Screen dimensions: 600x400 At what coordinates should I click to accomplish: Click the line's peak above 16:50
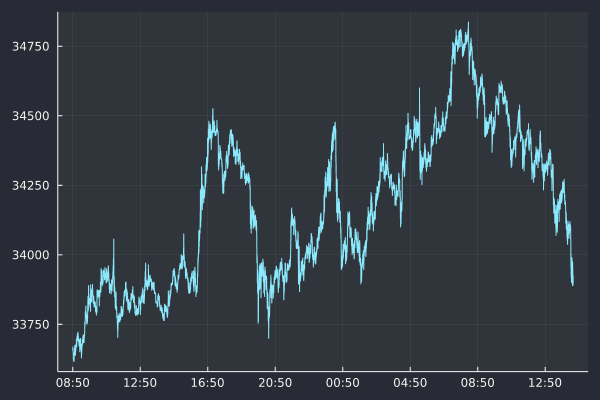pyautogui.click(x=212, y=109)
